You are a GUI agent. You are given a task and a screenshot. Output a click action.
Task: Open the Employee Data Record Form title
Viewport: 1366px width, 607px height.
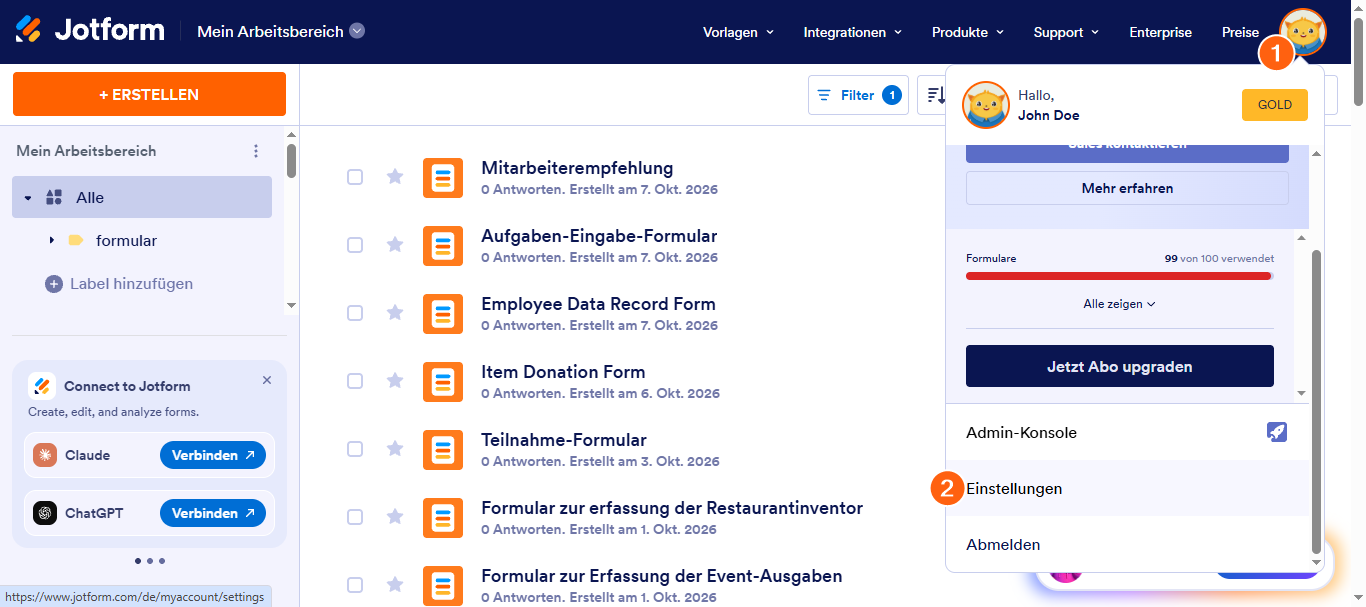tap(598, 304)
